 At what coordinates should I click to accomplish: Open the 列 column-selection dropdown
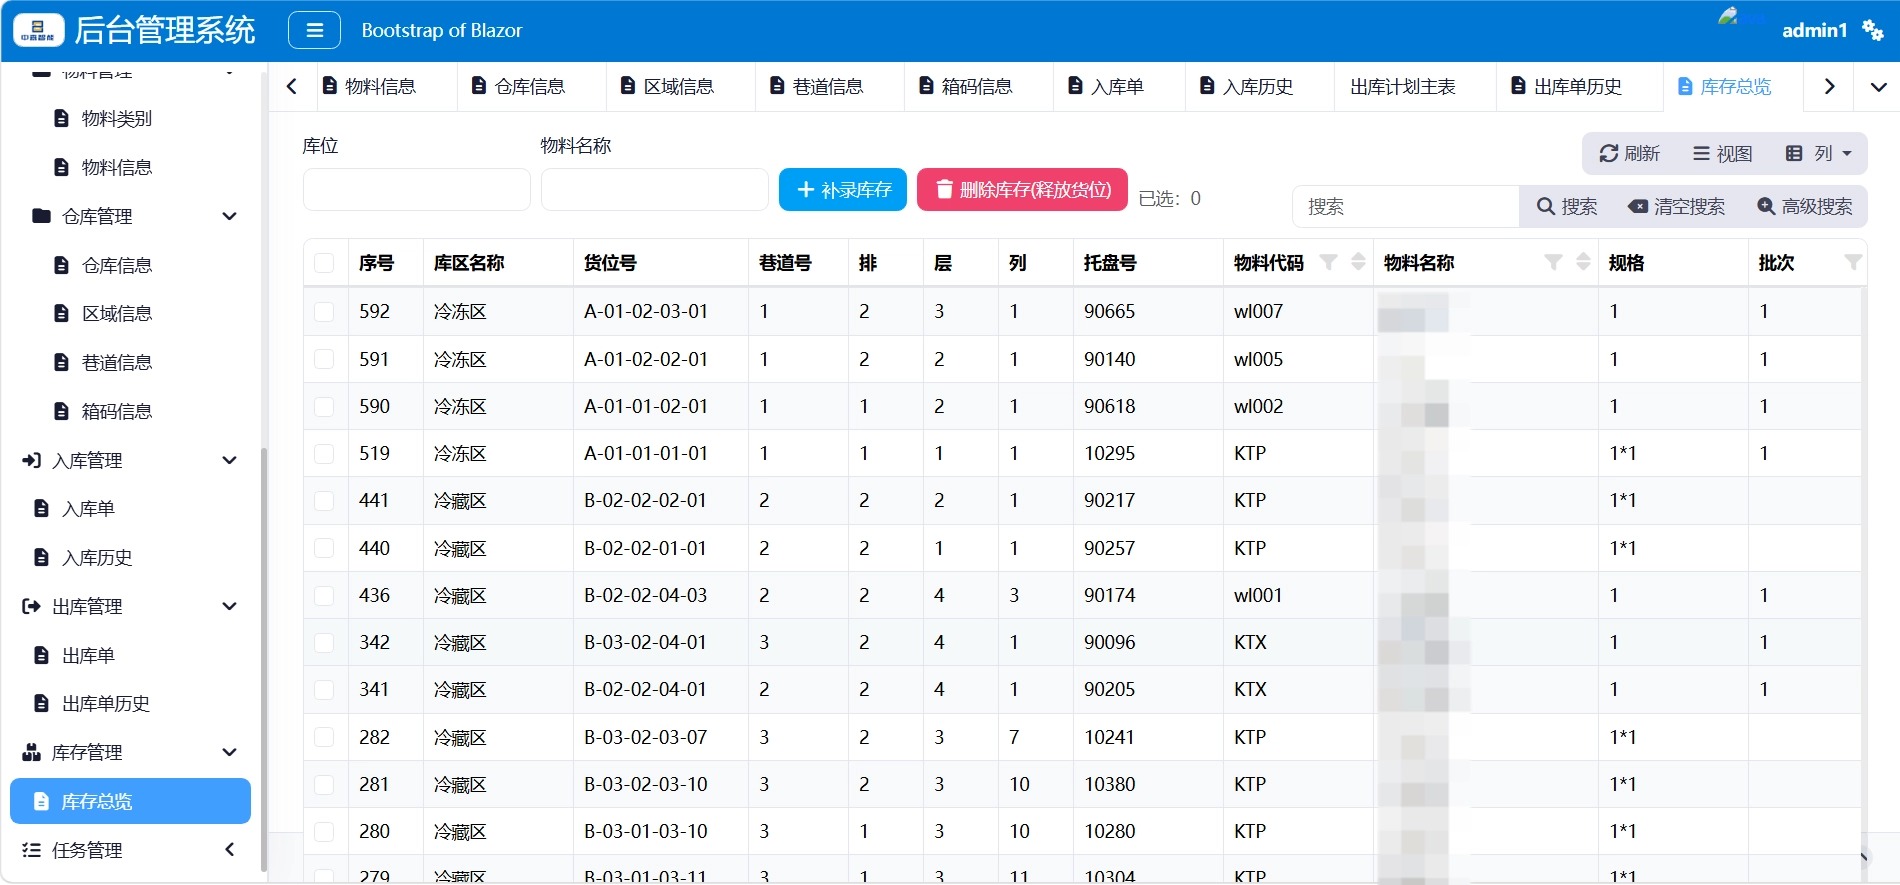(1819, 153)
